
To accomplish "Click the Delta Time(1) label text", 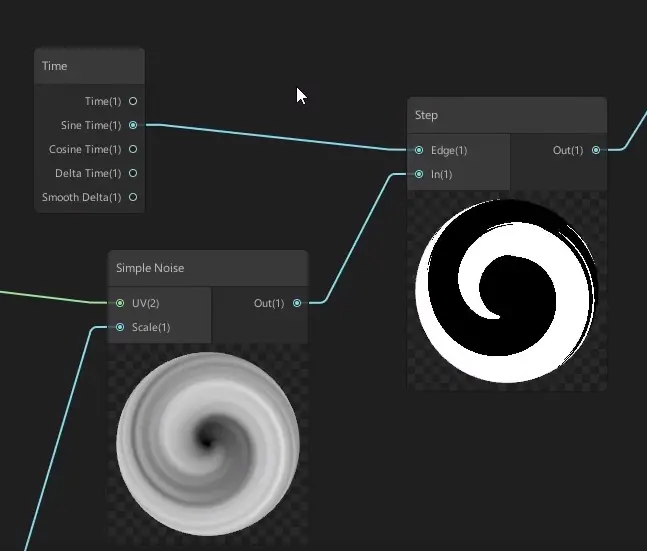I will tap(88, 173).
